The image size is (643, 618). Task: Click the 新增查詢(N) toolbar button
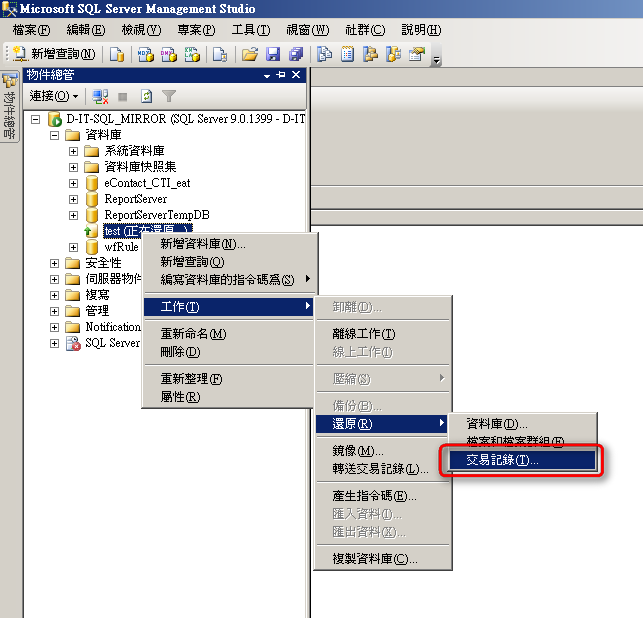pos(54,54)
